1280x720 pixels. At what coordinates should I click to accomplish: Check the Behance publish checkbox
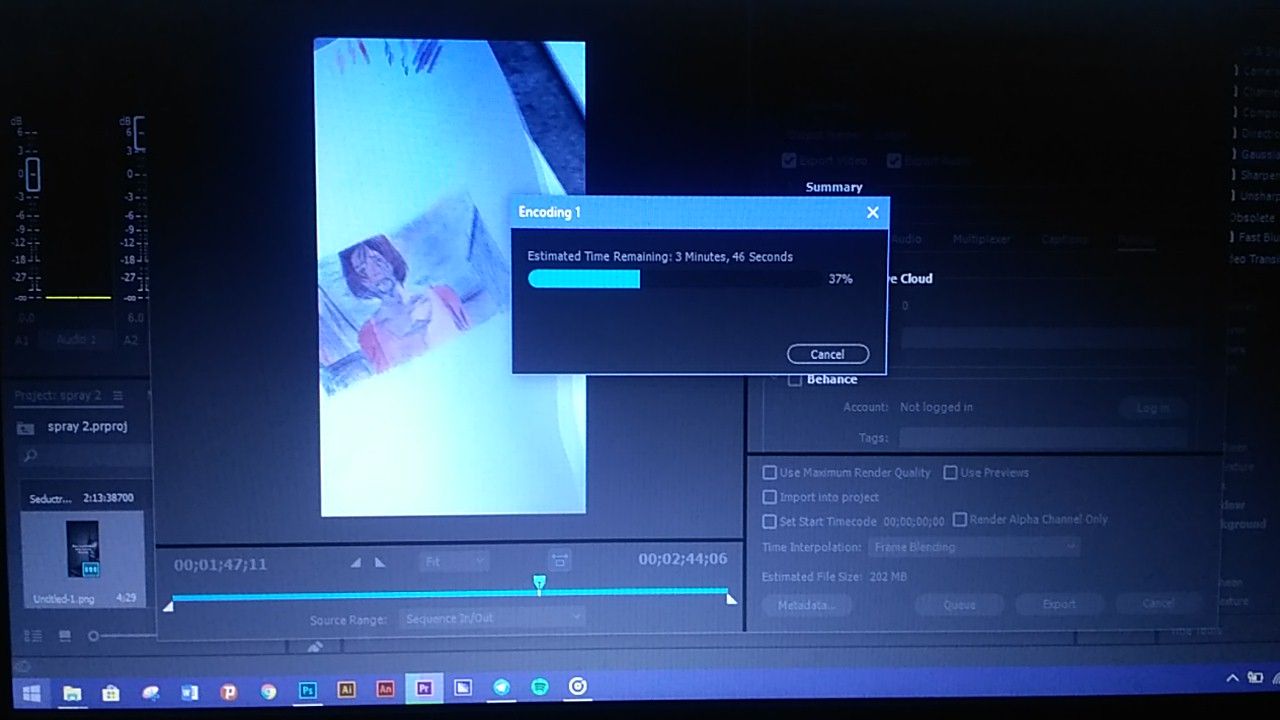tap(795, 380)
